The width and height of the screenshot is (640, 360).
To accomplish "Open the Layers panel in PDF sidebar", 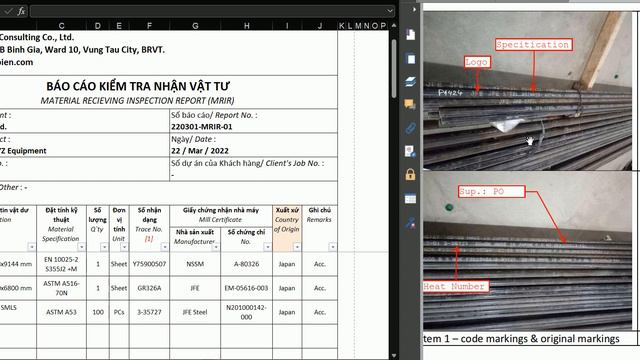I will coord(410,82).
